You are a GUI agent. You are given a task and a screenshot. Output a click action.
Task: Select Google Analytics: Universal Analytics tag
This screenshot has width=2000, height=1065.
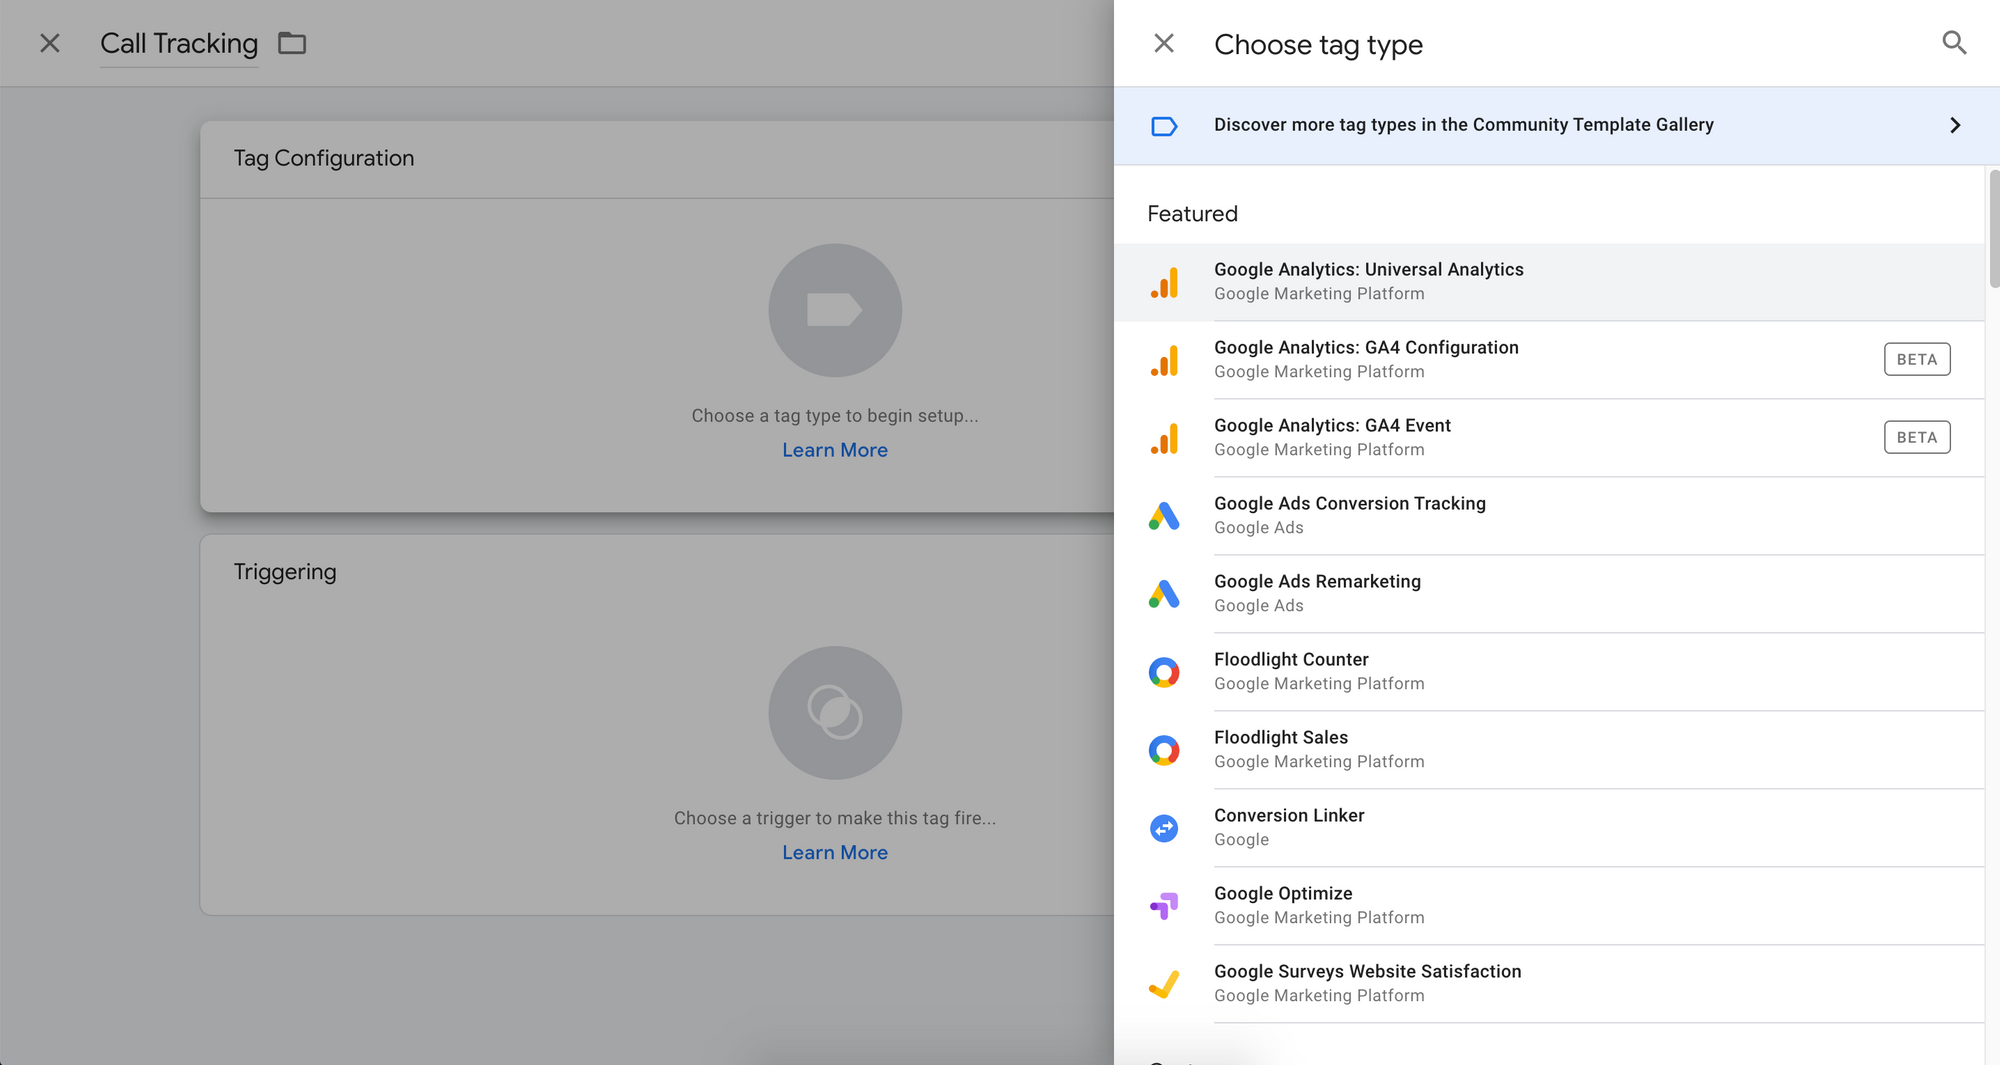(1549, 282)
